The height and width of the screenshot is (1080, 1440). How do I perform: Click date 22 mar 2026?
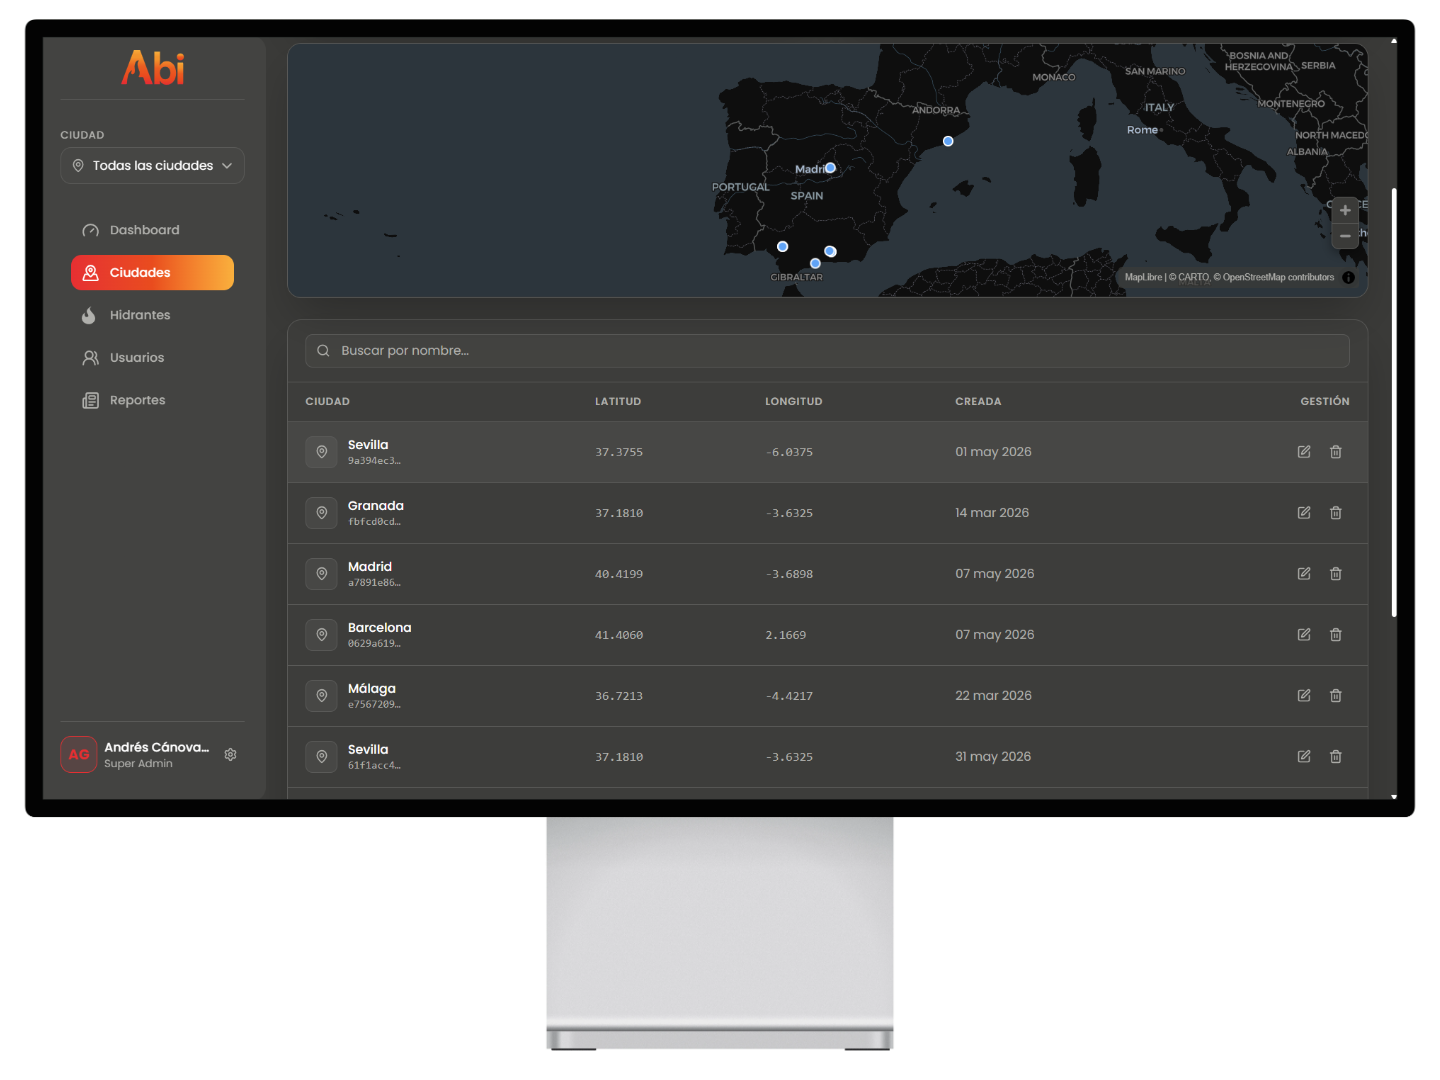click(993, 696)
